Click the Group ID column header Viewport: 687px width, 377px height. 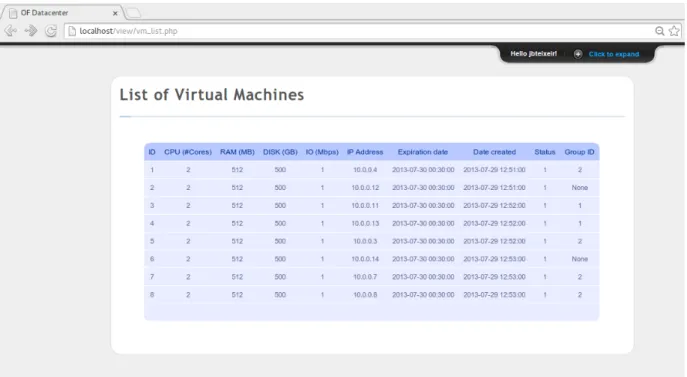[579, 152]
